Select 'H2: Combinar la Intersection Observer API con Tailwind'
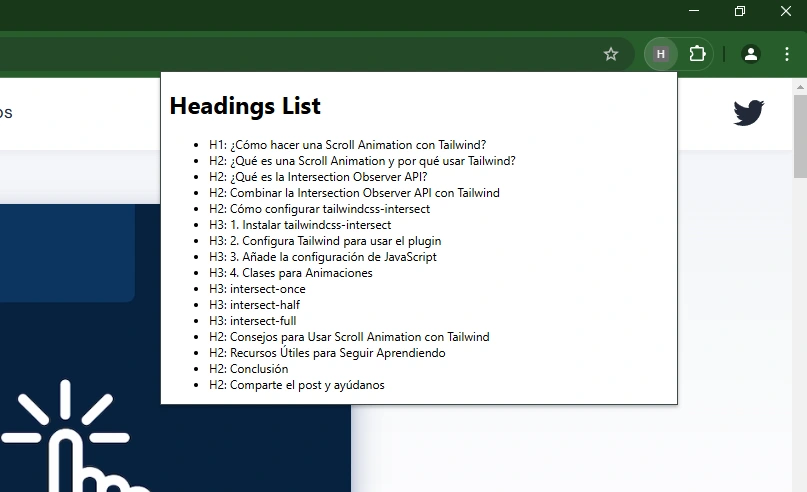Viewport: 807px width, 492px height. coord(354,193)
